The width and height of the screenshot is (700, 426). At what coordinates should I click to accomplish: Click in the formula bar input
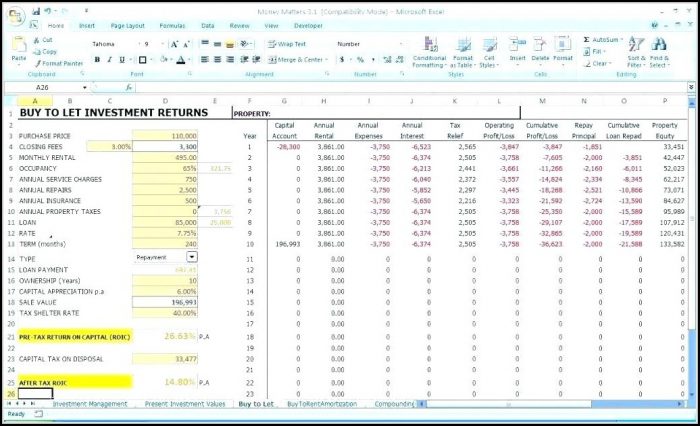pyautogui.click(x=411, y=88)
